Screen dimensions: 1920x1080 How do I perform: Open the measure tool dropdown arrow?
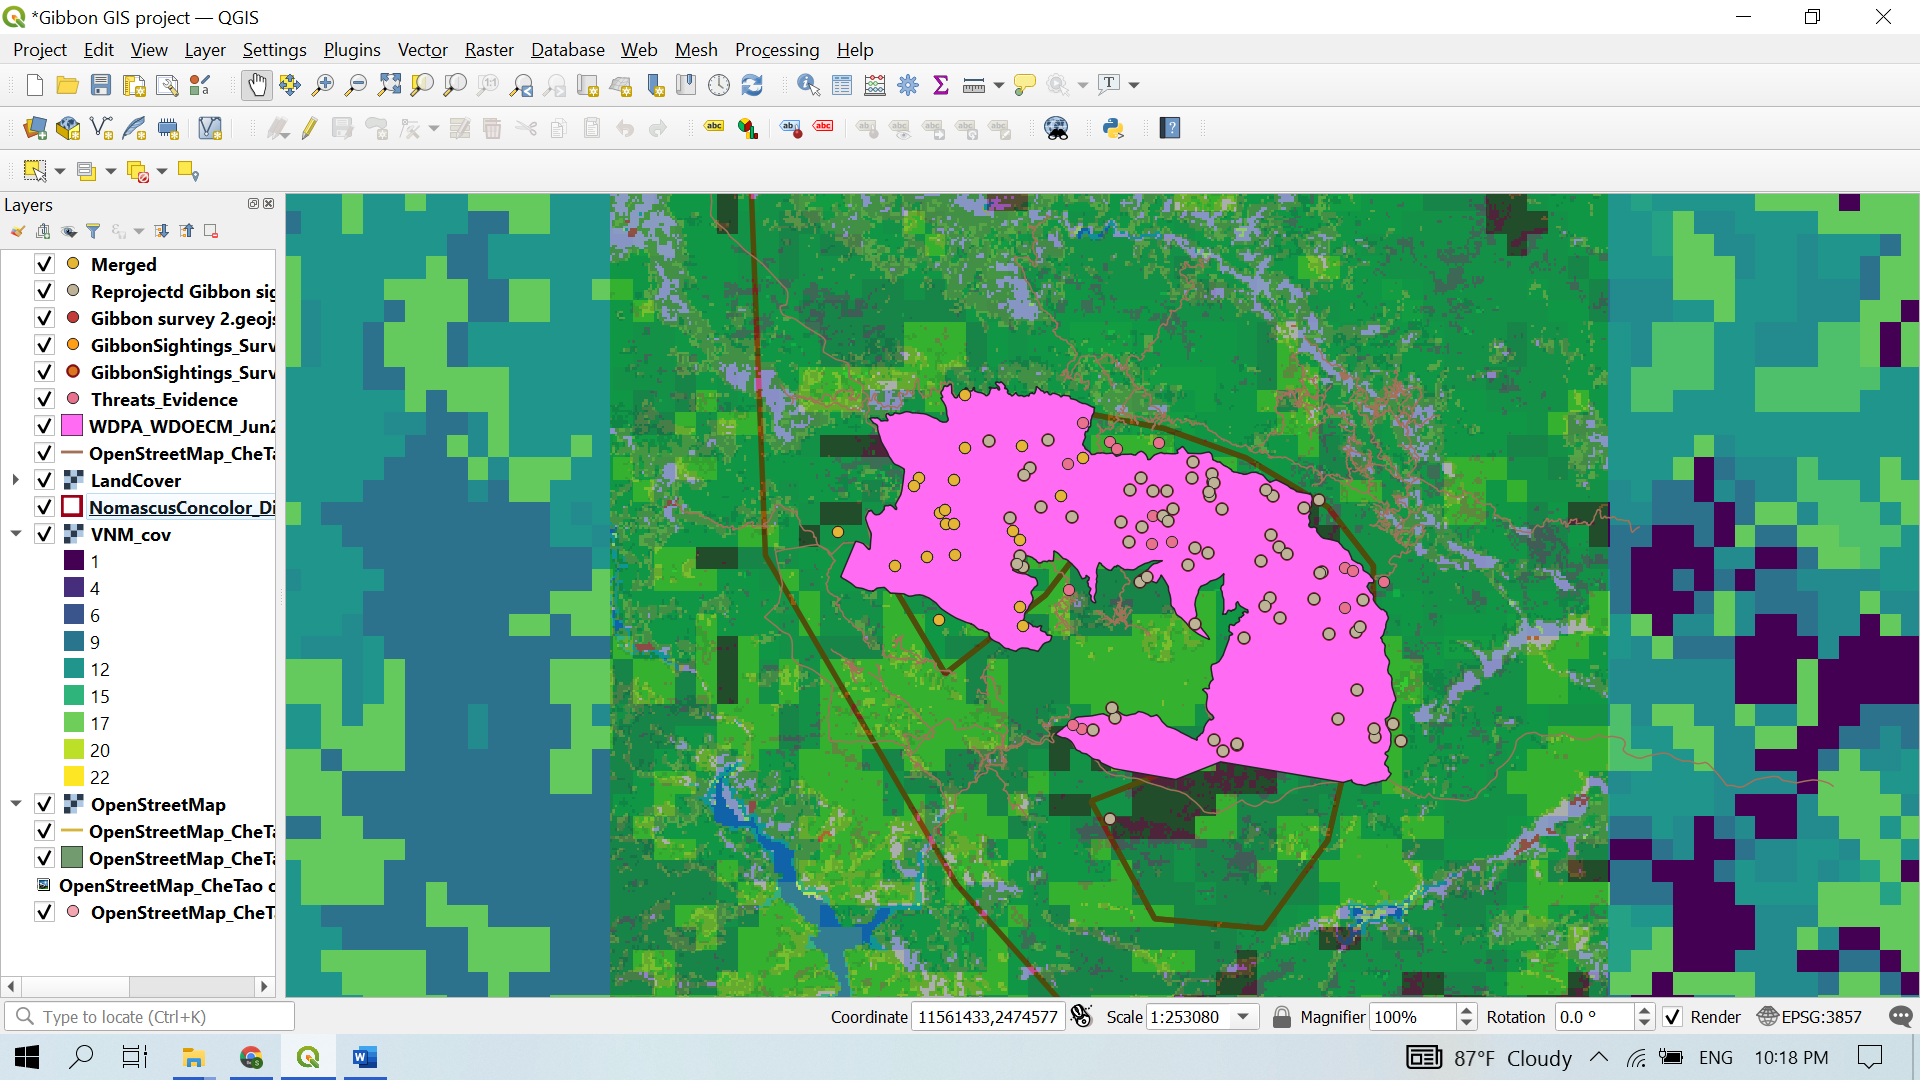998,86
